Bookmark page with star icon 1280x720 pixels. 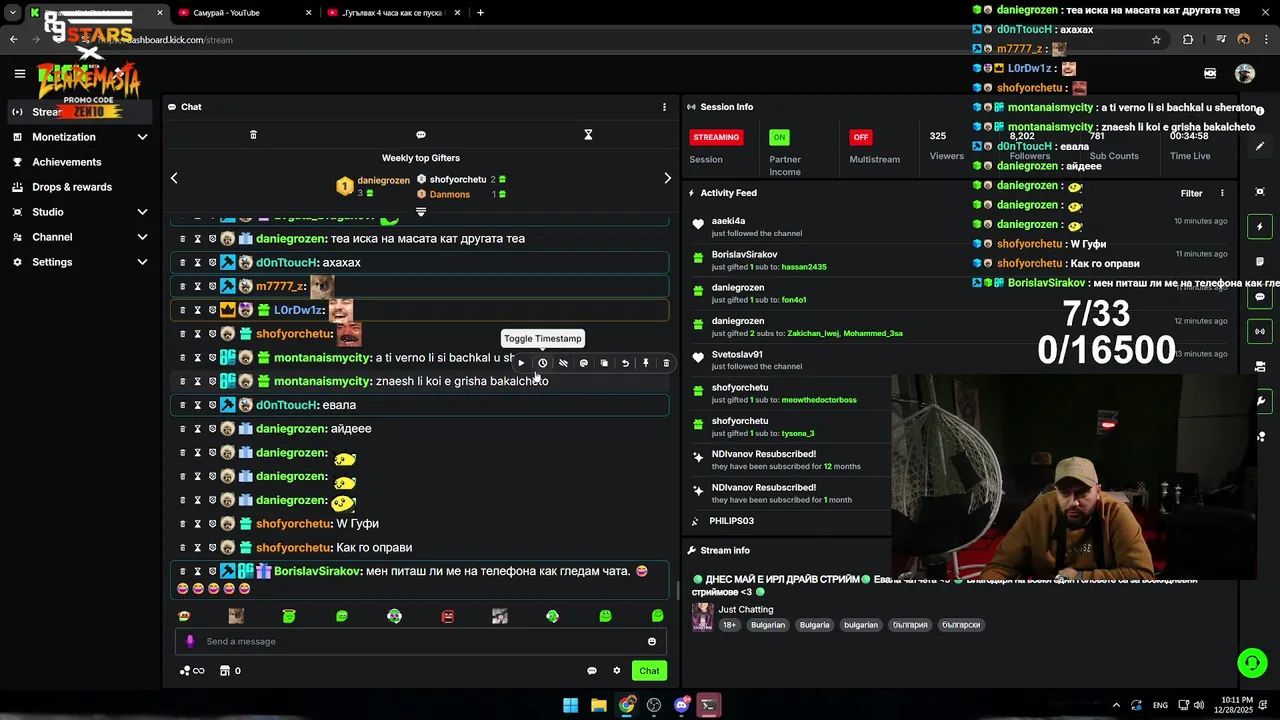(1156, 40)
